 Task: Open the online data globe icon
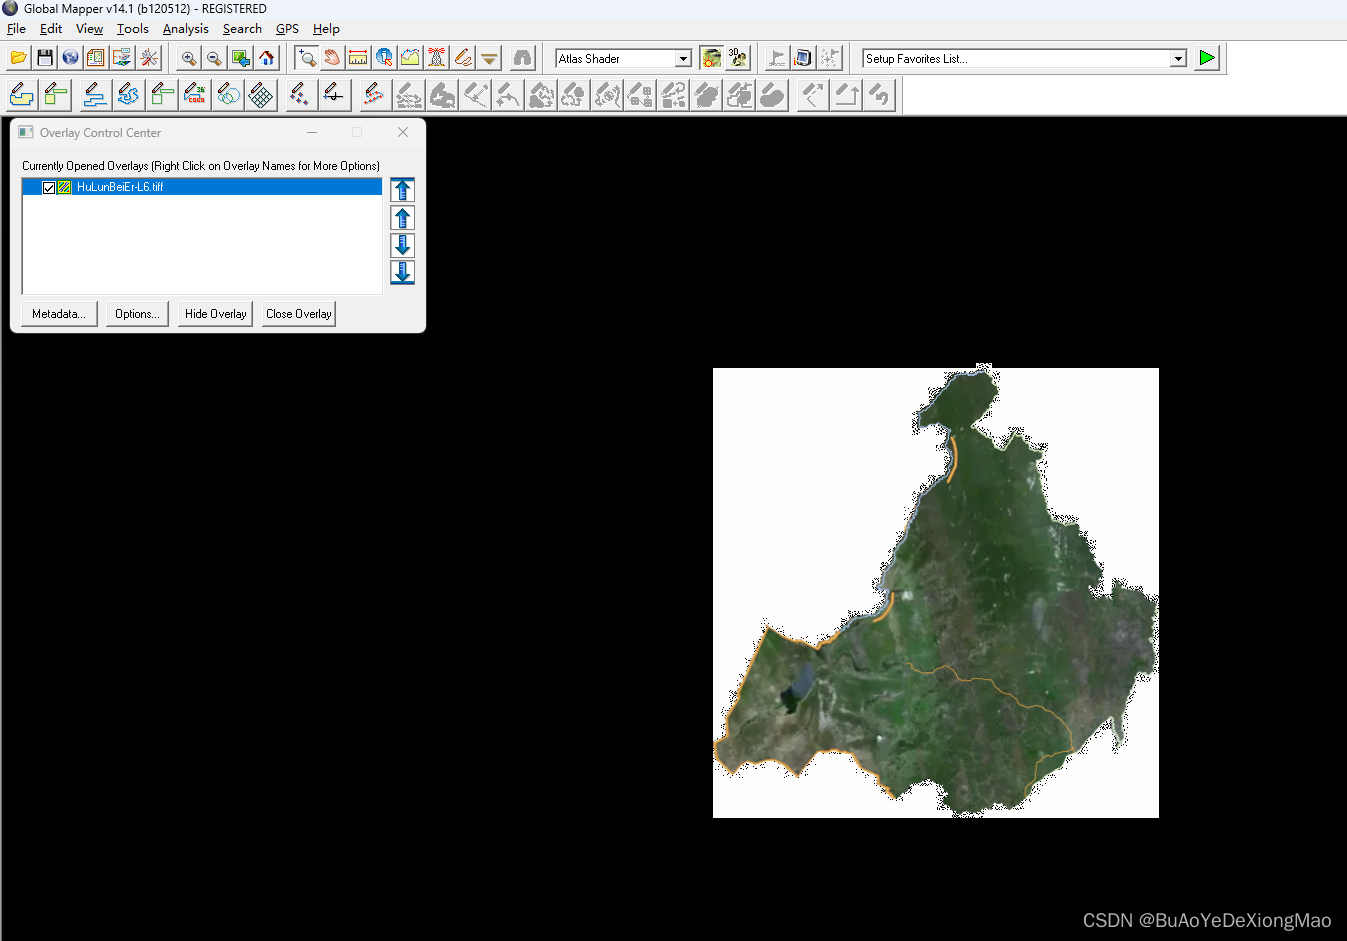(x=70, y=58)
